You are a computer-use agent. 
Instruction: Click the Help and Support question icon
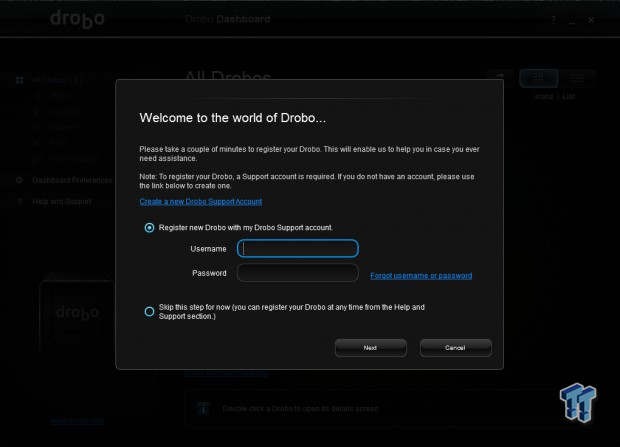tap(19, 202)
